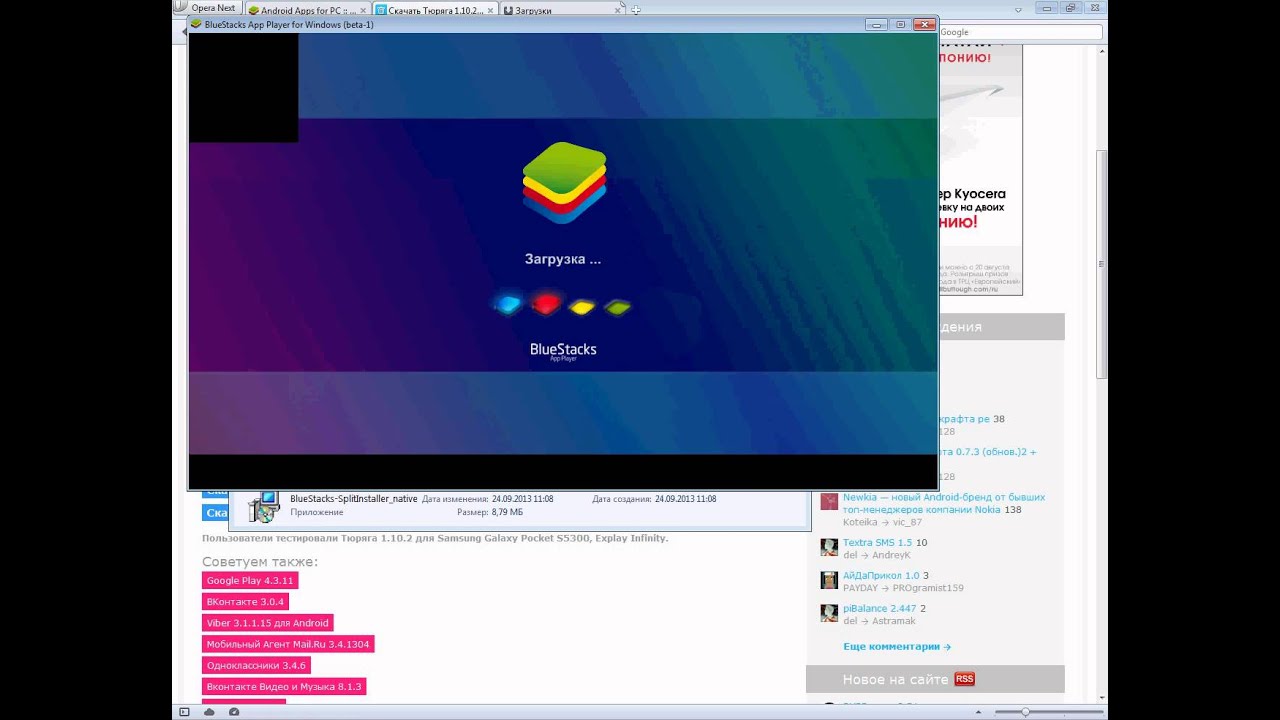Screen dimensions: 1280x720
Task: Open the Одноклассники 3.4.6 link
Action: coord(256,665)
